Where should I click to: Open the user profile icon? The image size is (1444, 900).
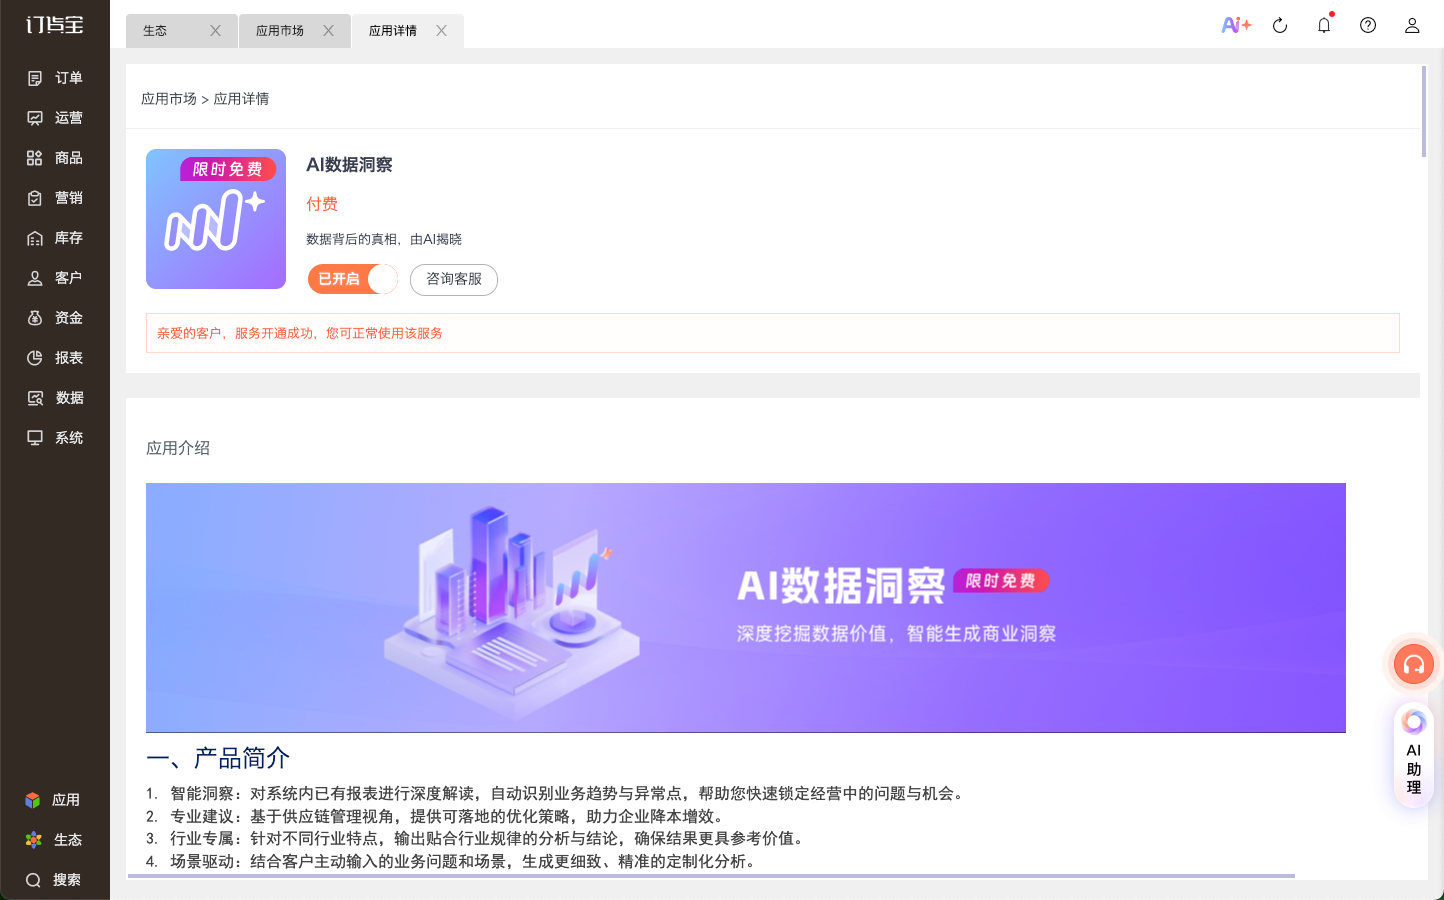coord(1412,25)
